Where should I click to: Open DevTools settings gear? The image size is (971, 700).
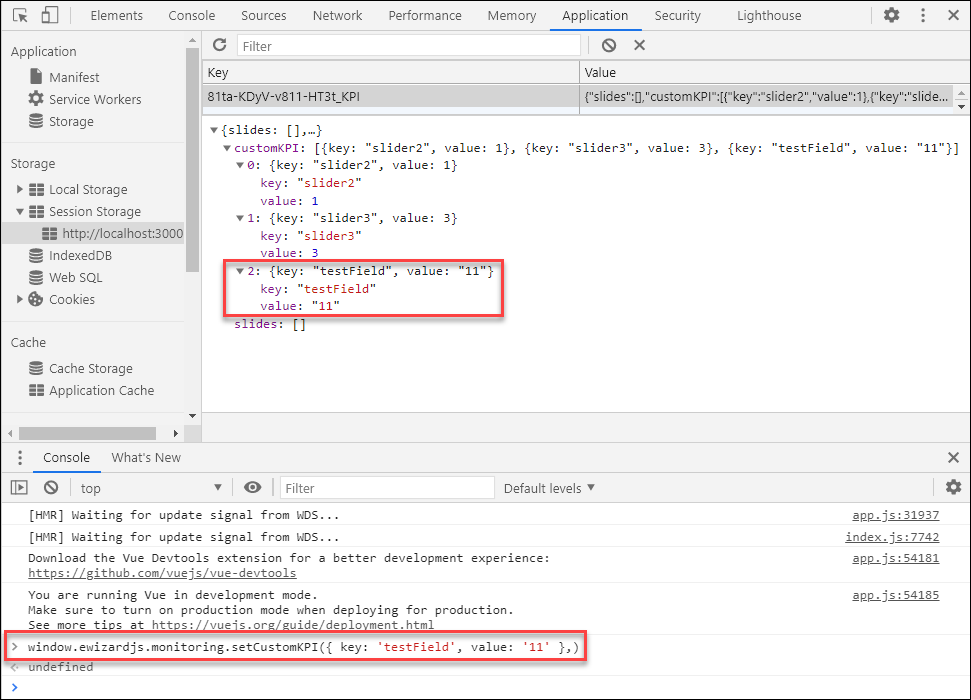click(x=891, y=15)
